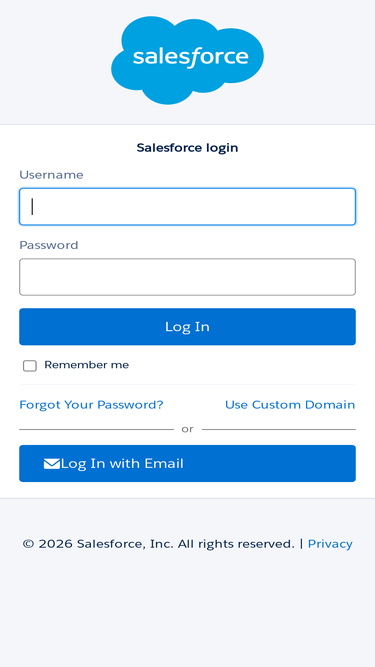375x667 pixels.
Task: Click the blinking text cursor in Username
Action: 32,207
